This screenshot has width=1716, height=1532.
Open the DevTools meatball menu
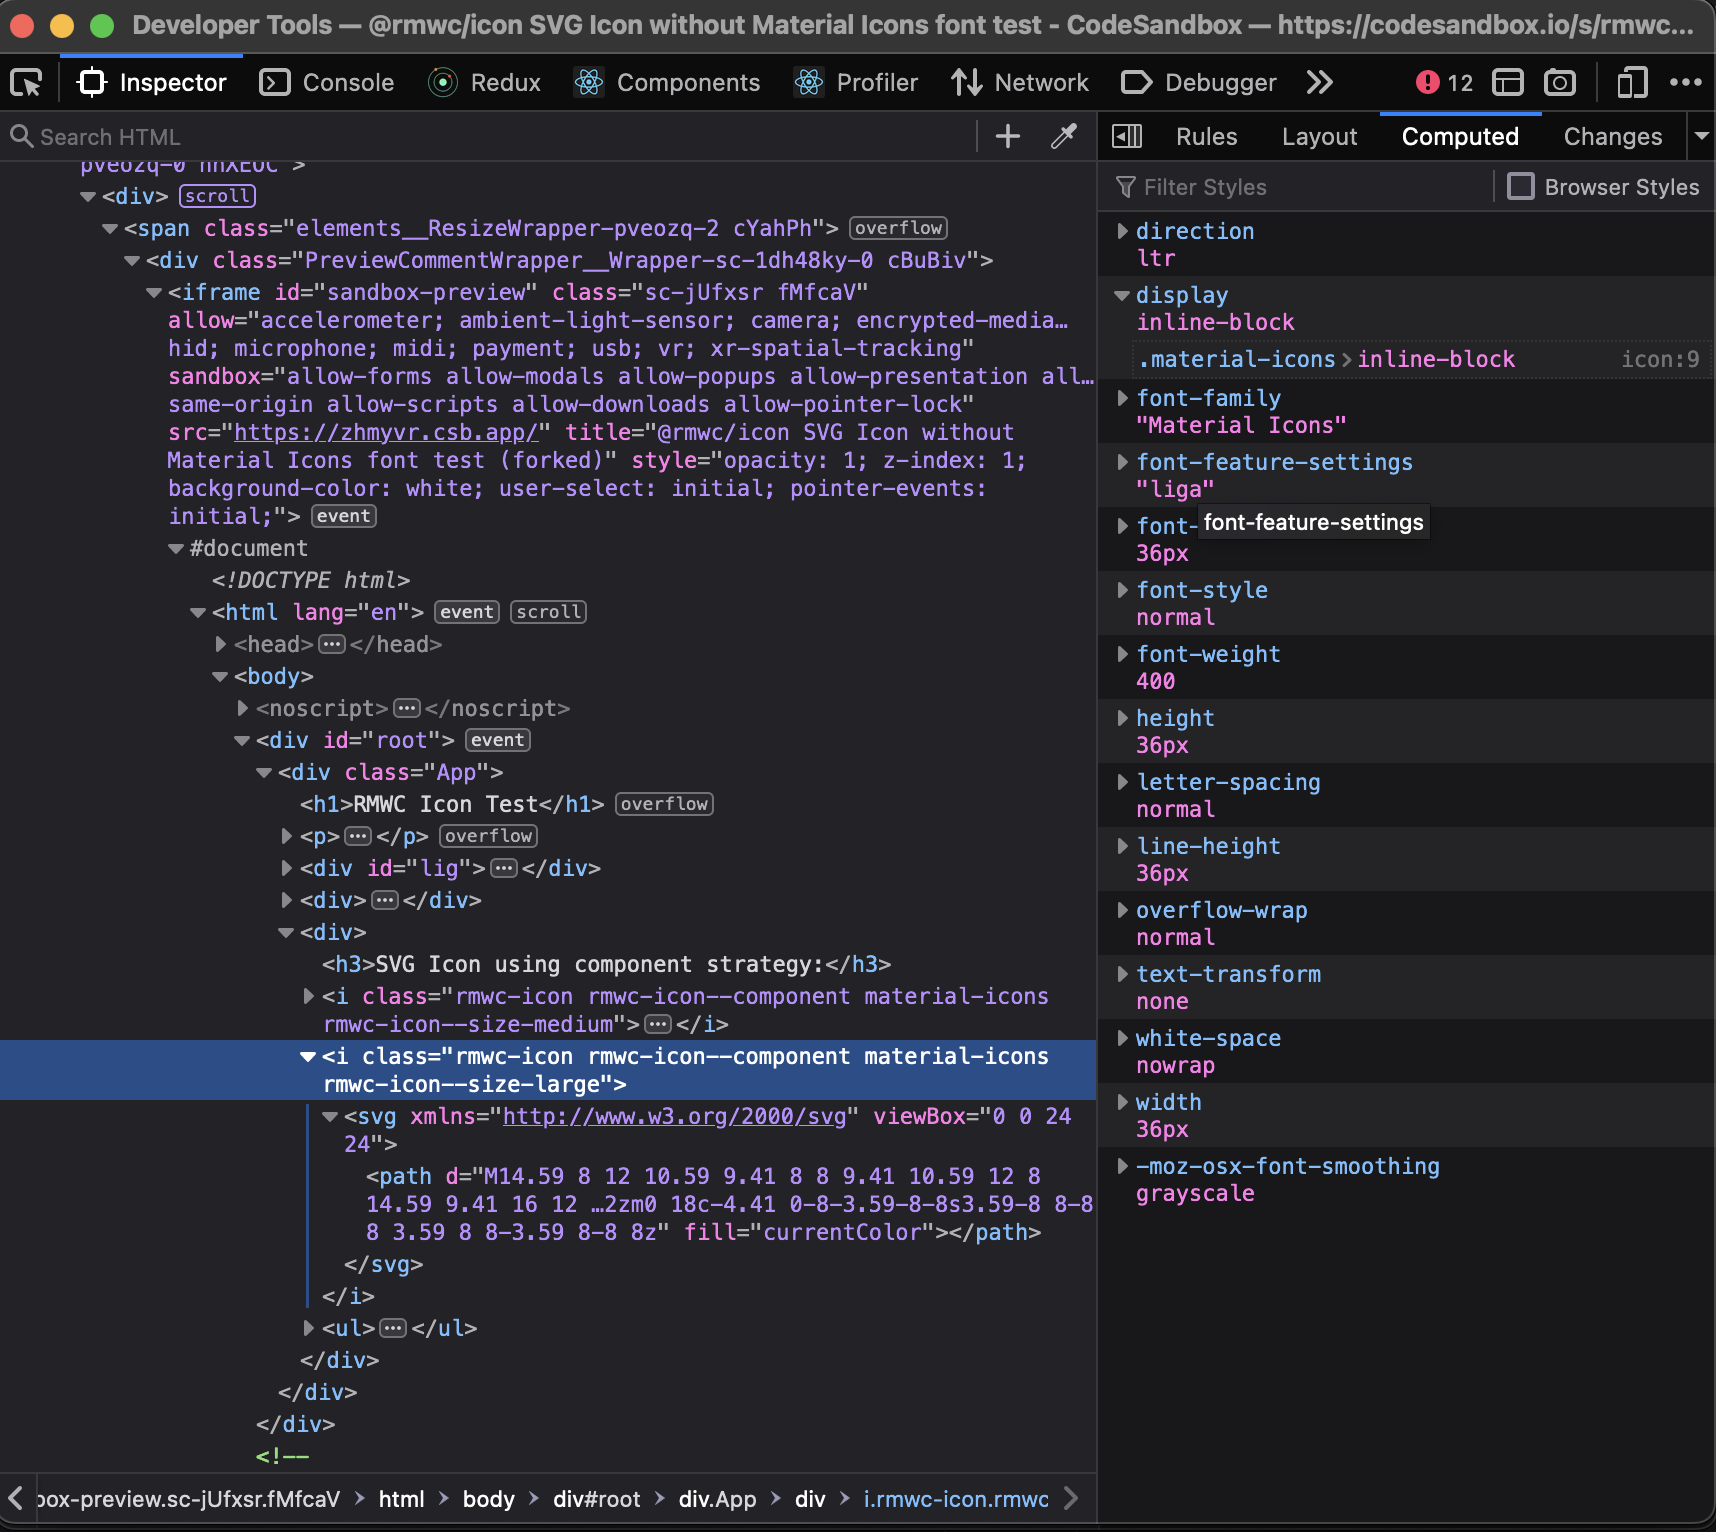tap(1688, 83)
